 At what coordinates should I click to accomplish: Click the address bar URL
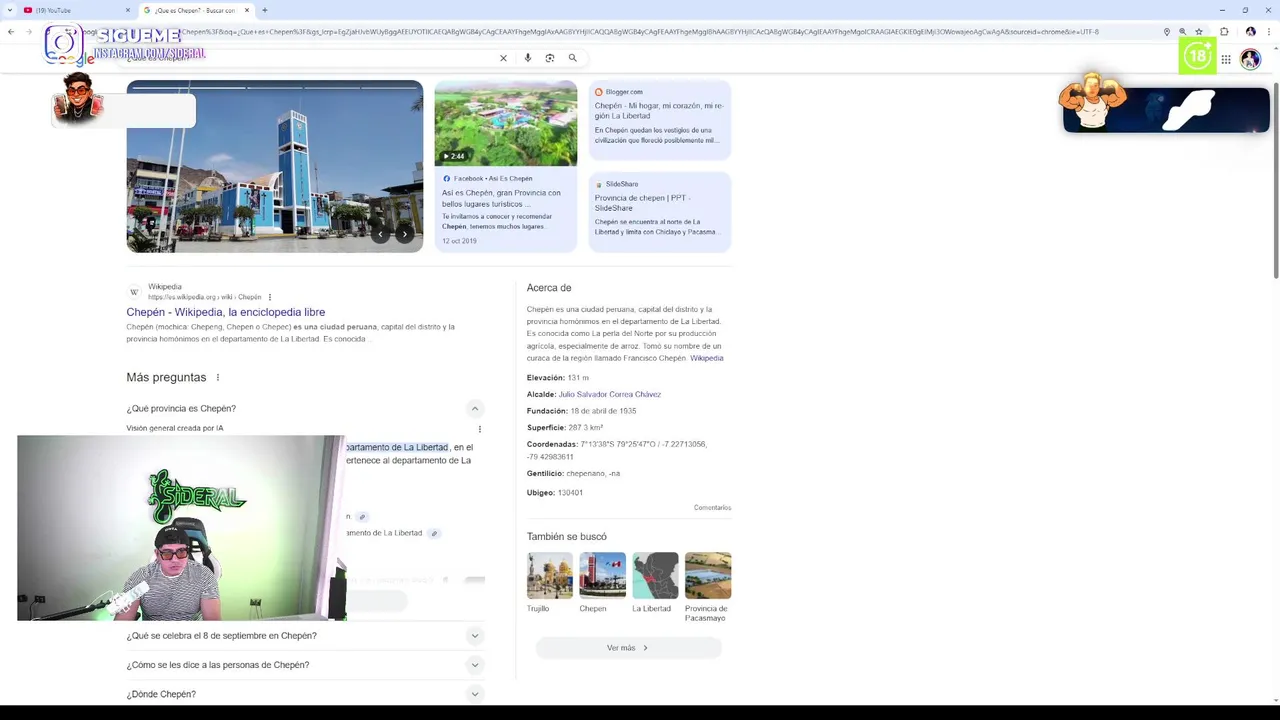click(640, 32)
